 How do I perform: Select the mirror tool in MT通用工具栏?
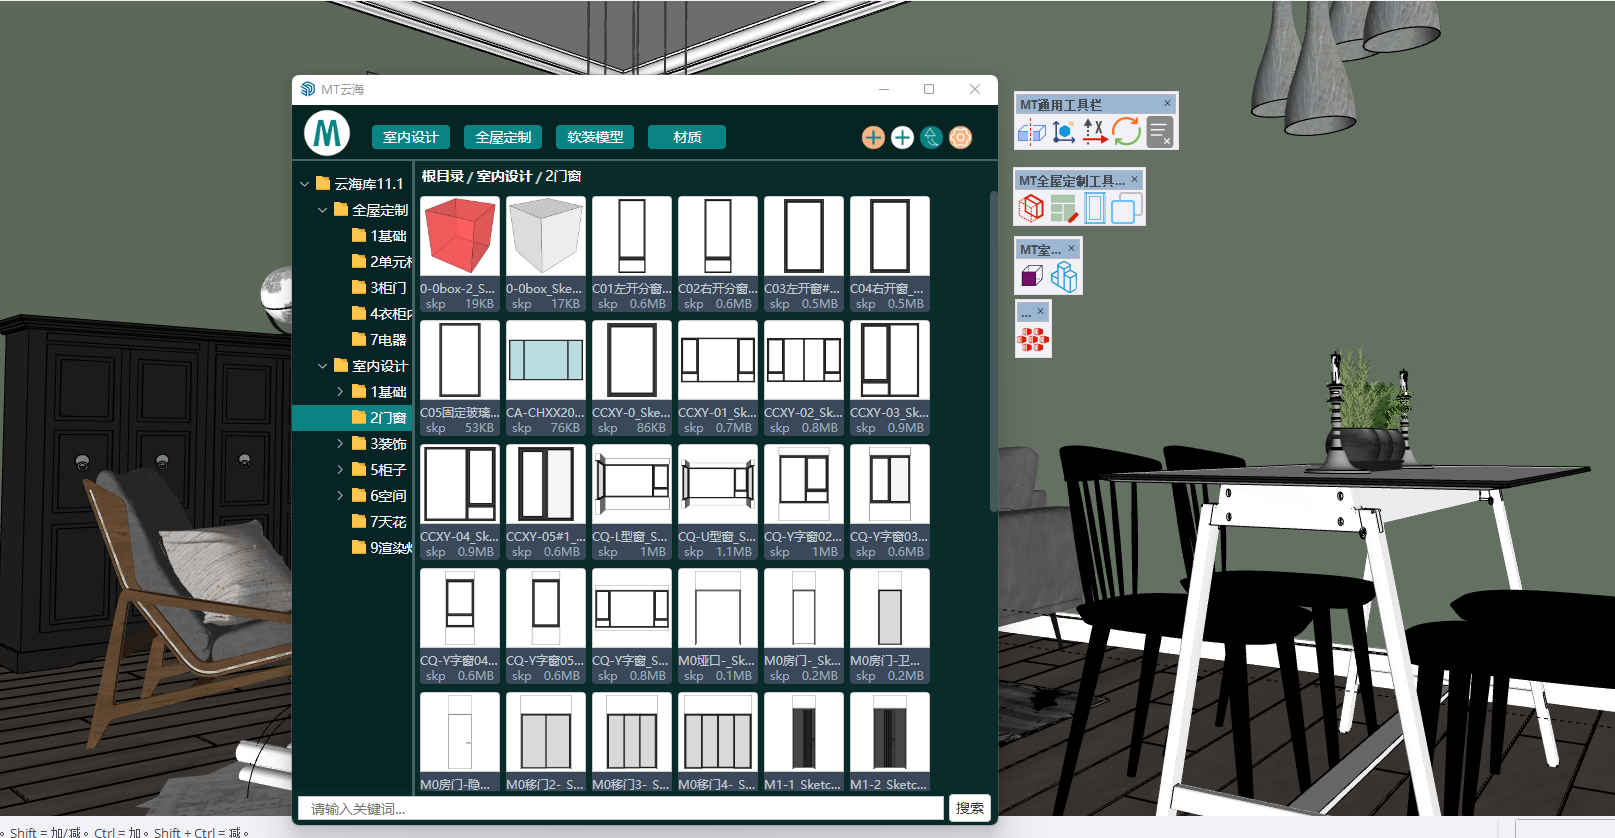click(1031, 132)
